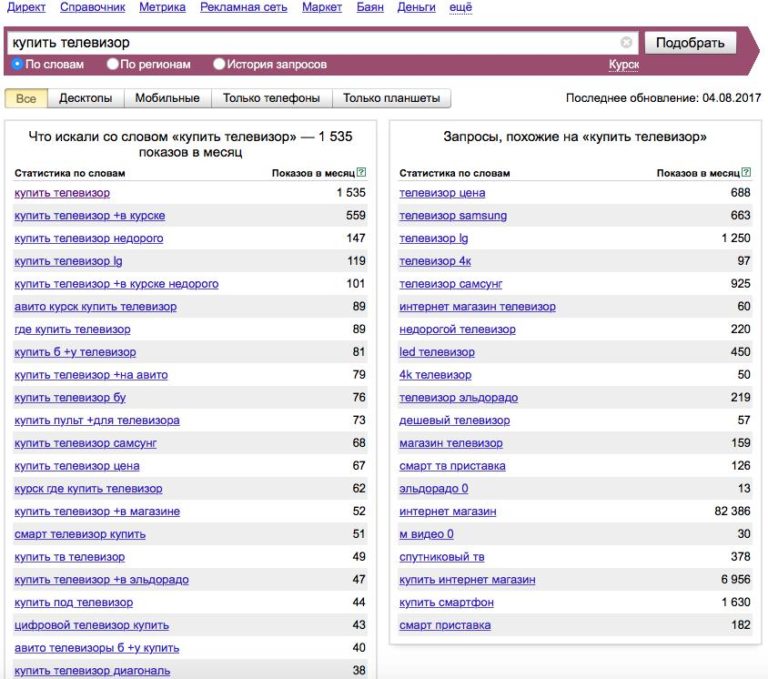
Task: Open 'цифровой телевизор купить' link
Action: coord(92,626)
